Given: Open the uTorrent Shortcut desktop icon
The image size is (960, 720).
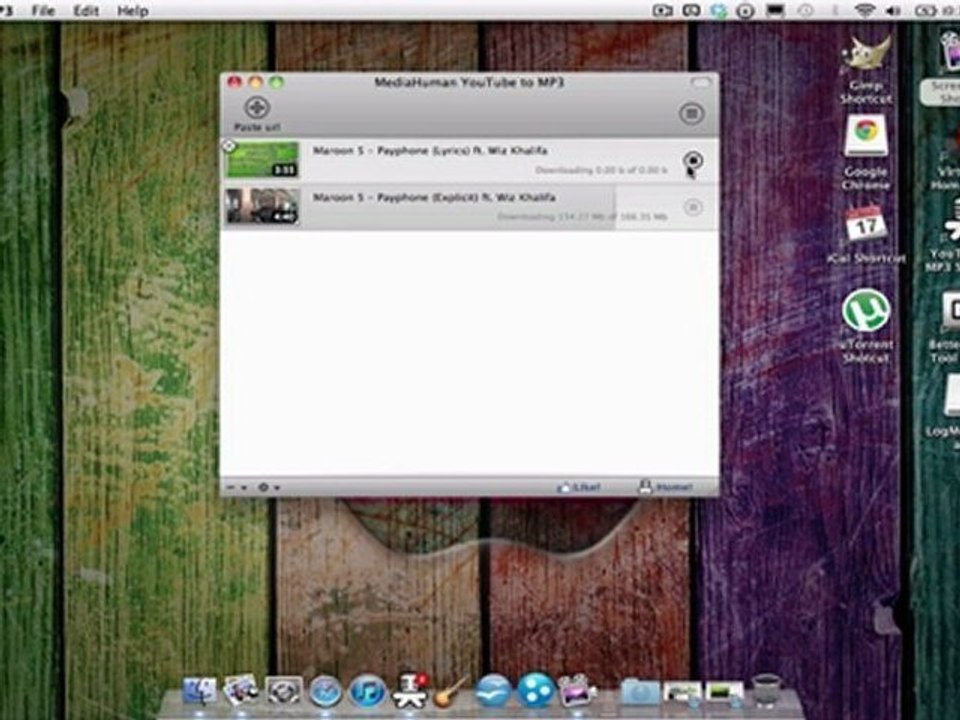Looking at the screenshot, I should click(x=866, y=326).
